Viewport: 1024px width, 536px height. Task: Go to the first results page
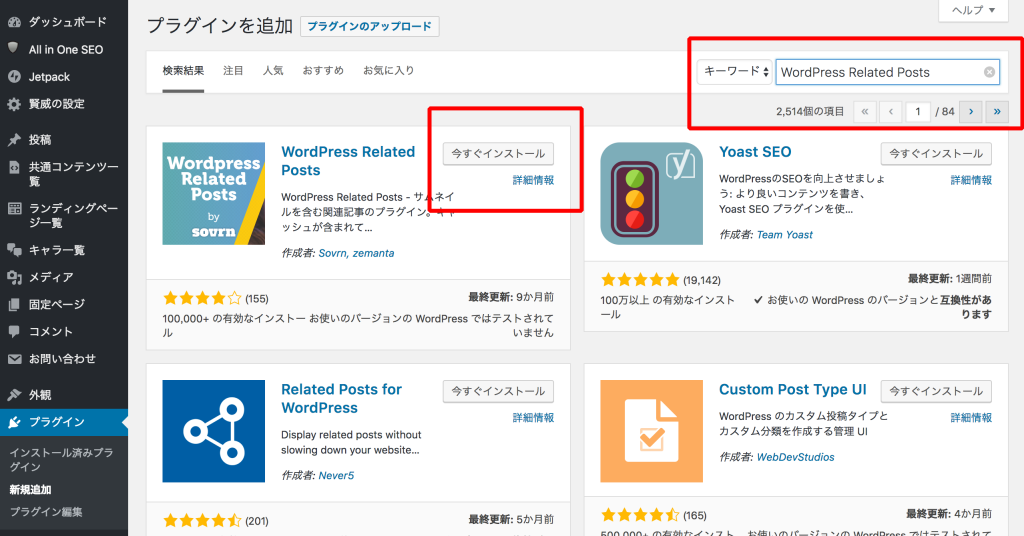pos(865,112)
